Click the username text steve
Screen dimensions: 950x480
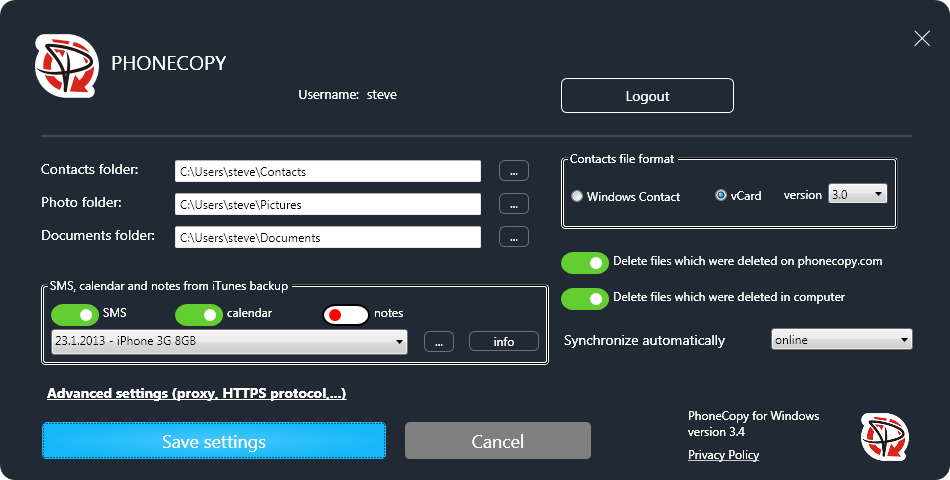click(x=382, y=95)
